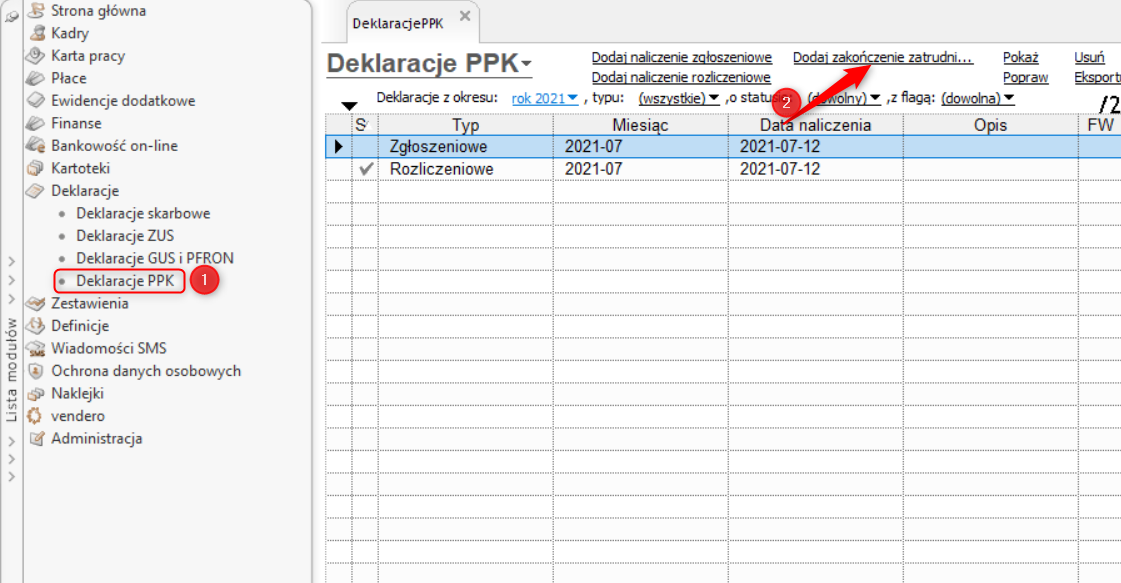The width and height of the screenshot is (1121, 583).
Task: Click Dodaj zakończenie zatrudni... link
Action: (883, 57)
